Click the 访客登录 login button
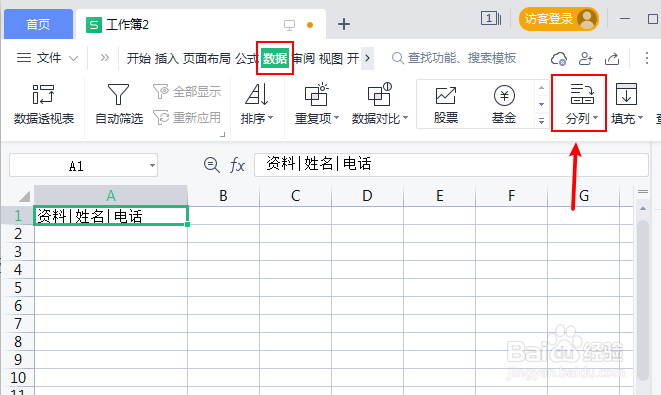 [559, 19]
